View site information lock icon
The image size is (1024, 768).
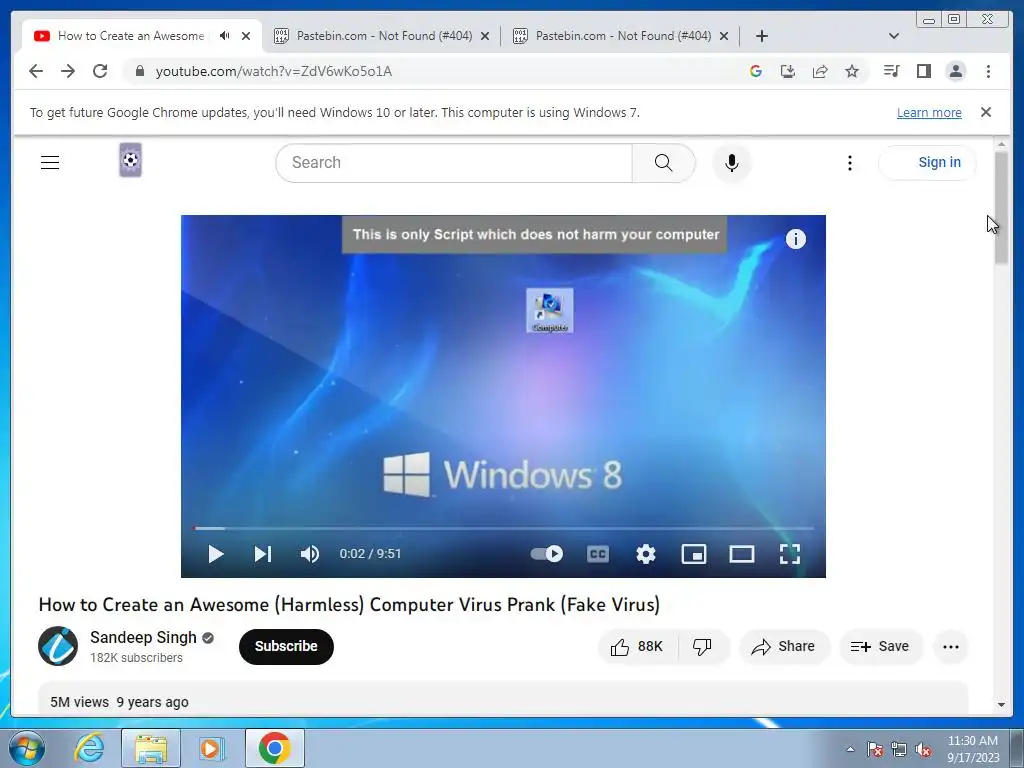(139, 71)
